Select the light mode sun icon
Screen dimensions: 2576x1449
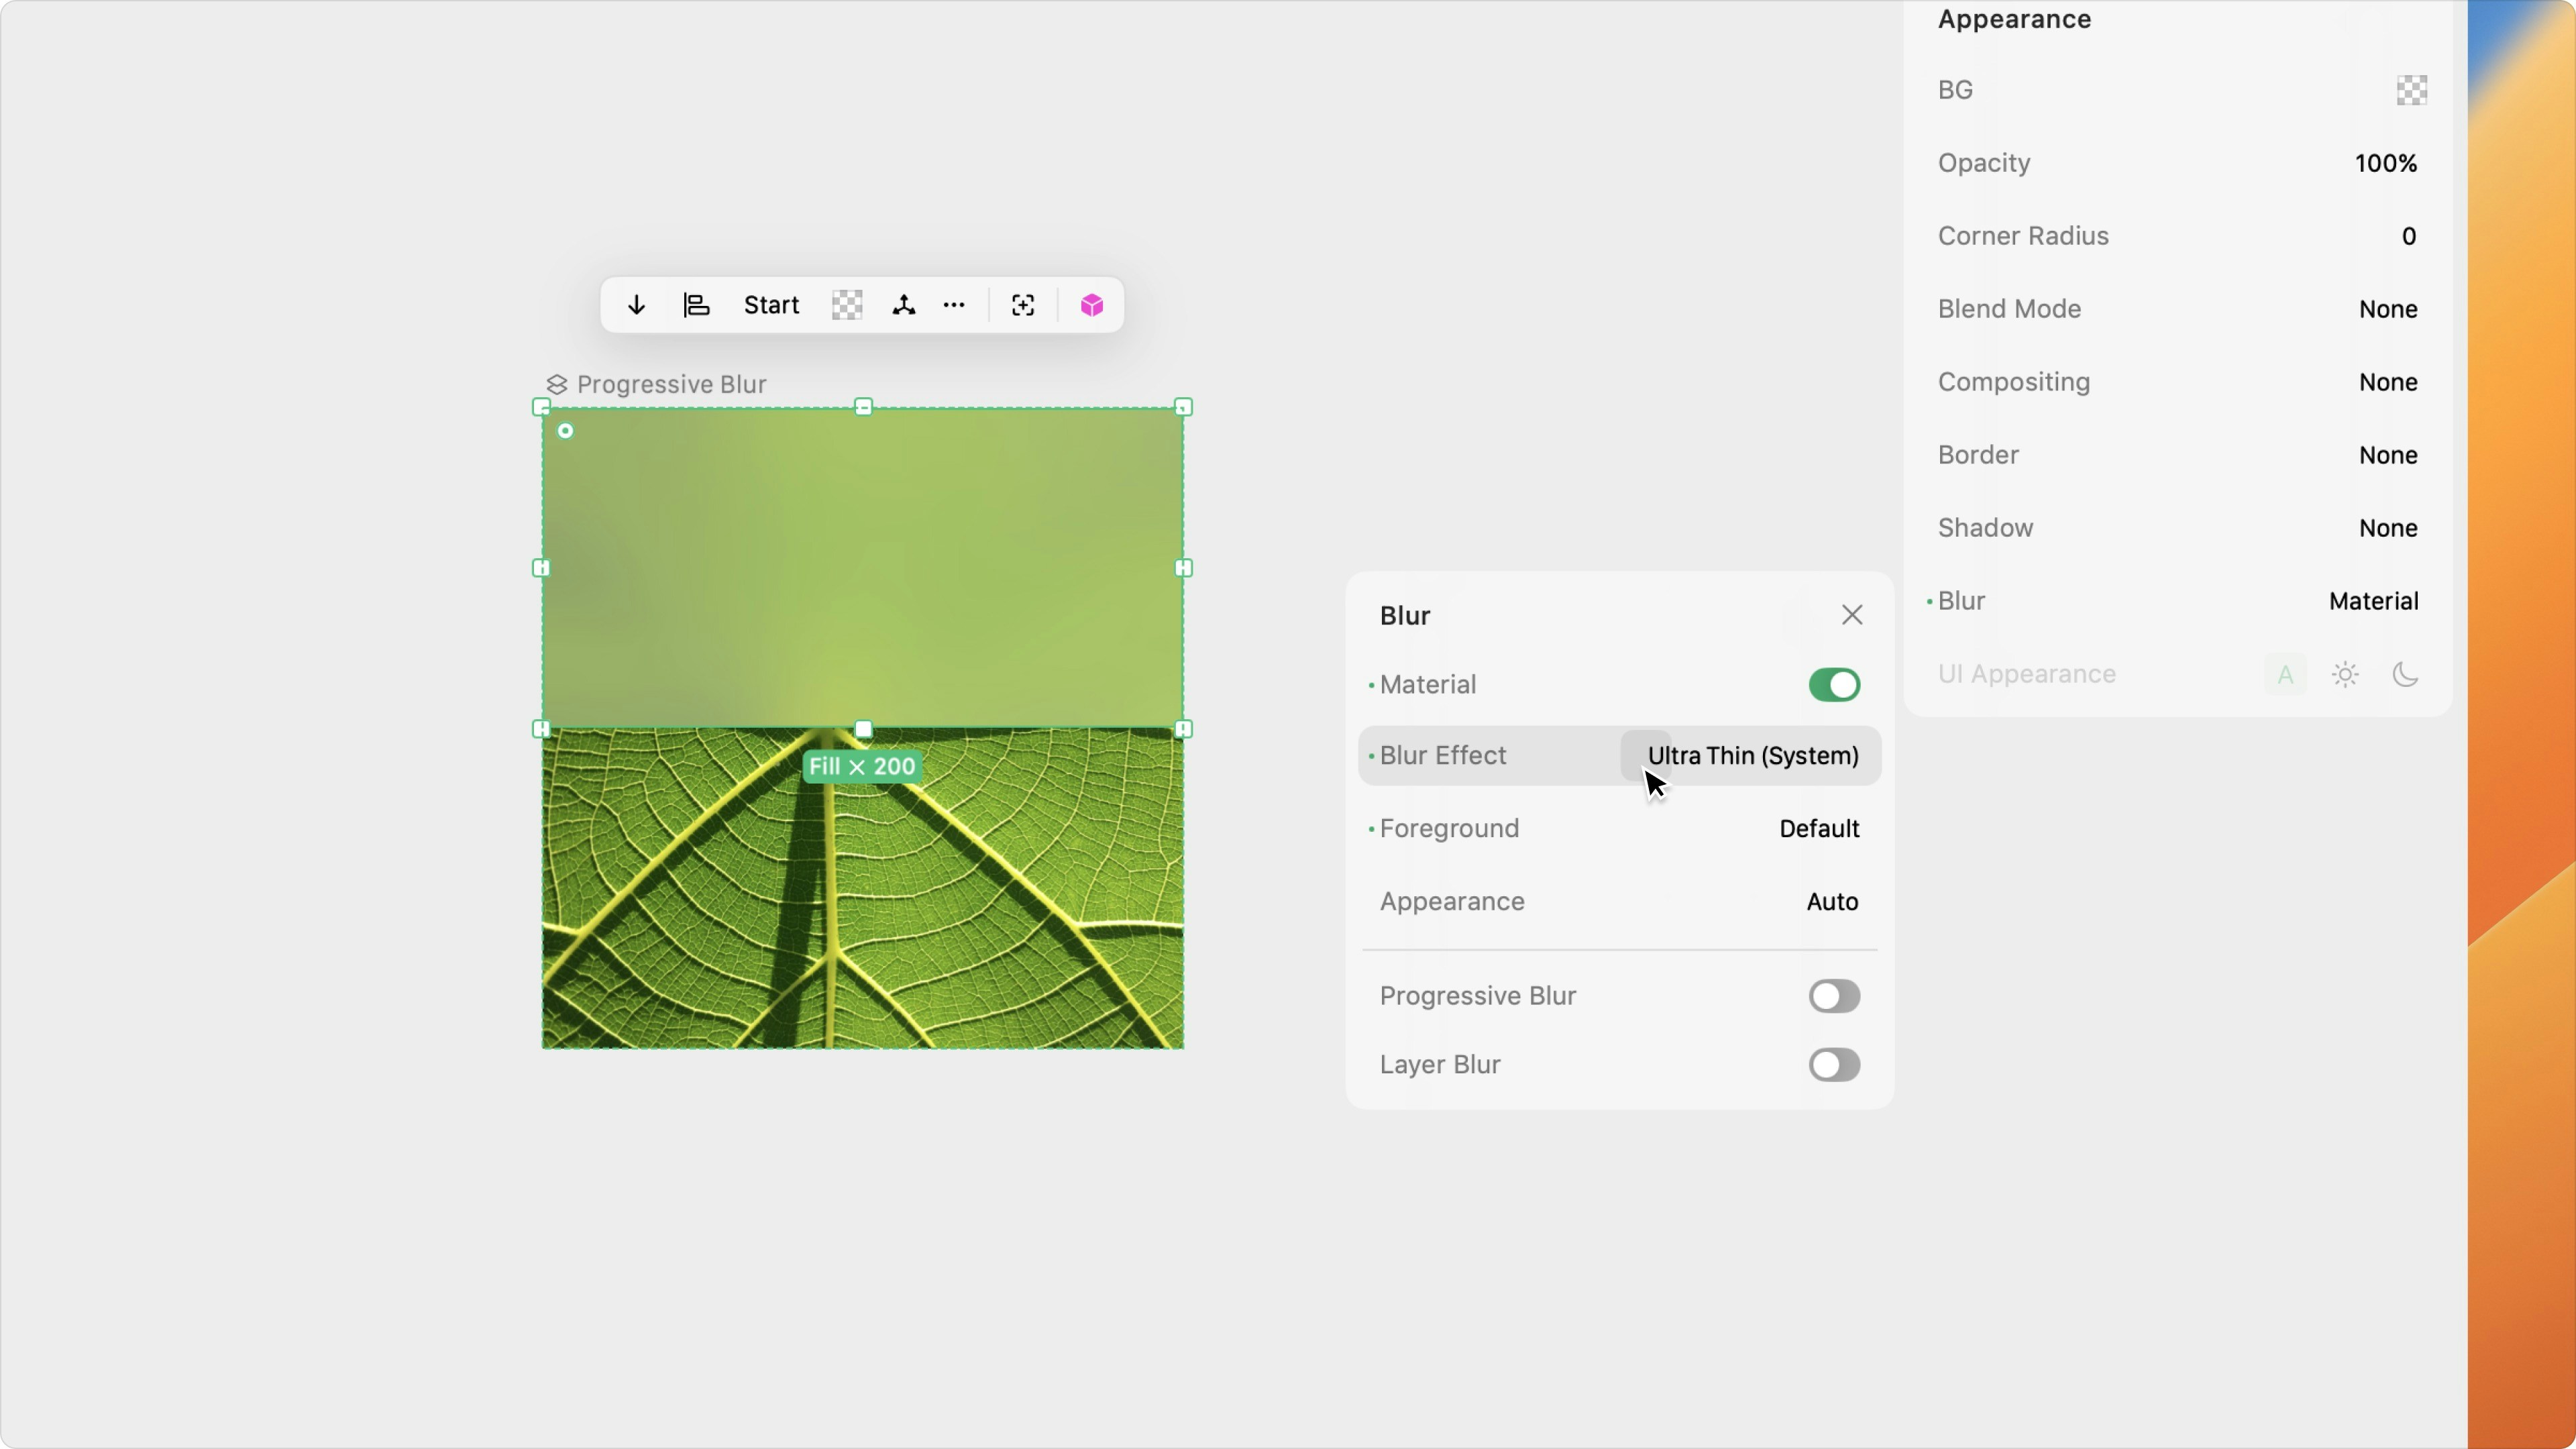(x=2345, y=675)
